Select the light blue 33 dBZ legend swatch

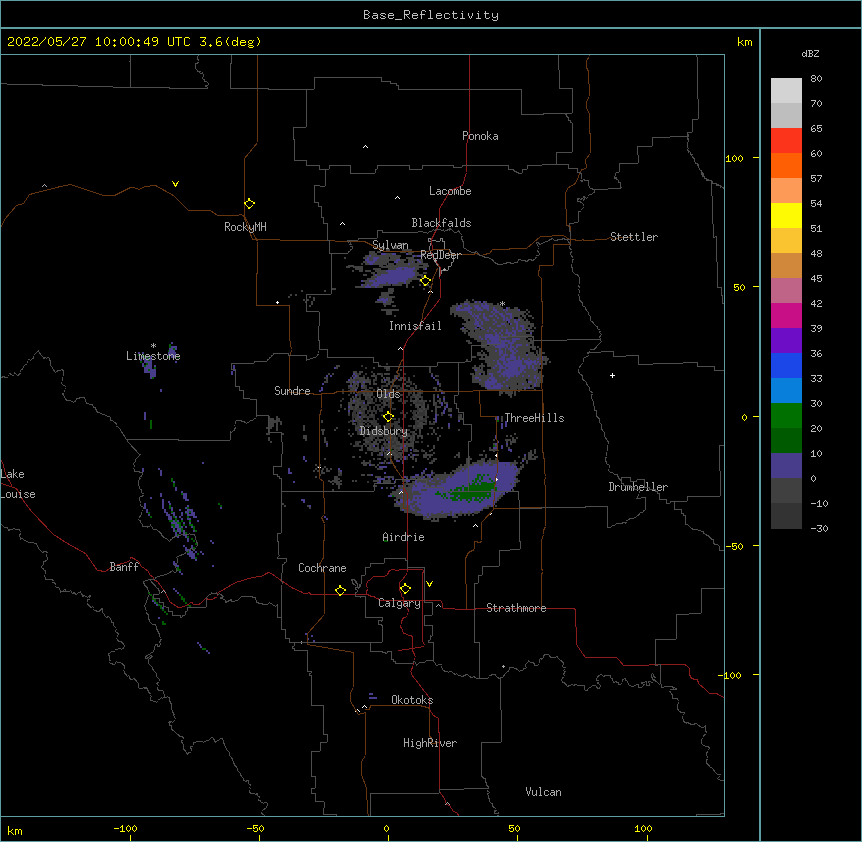[x=786, y=390]
